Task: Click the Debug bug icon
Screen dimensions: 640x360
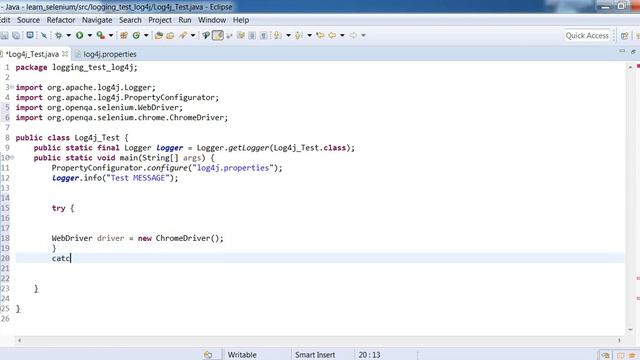Action: tap(59, 36)
